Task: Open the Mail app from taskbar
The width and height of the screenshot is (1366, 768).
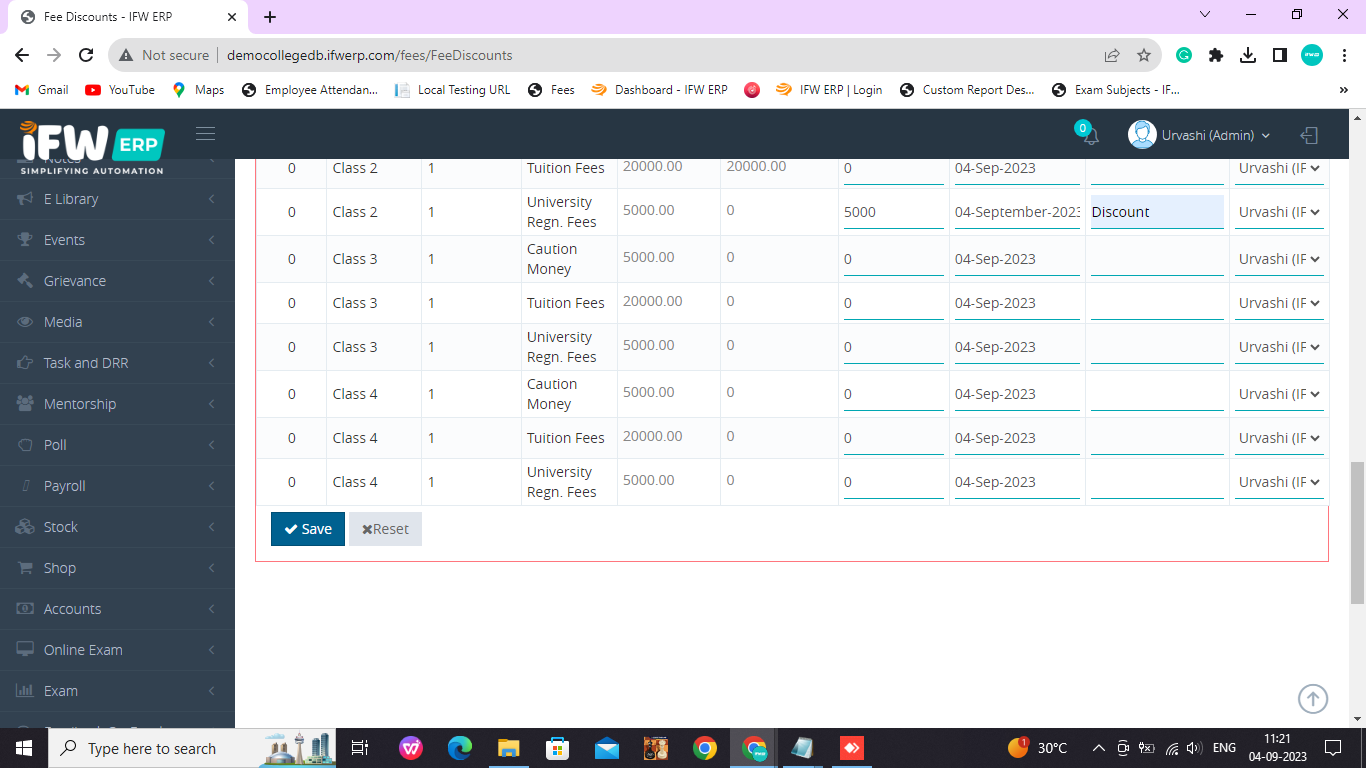Action: 607,748
